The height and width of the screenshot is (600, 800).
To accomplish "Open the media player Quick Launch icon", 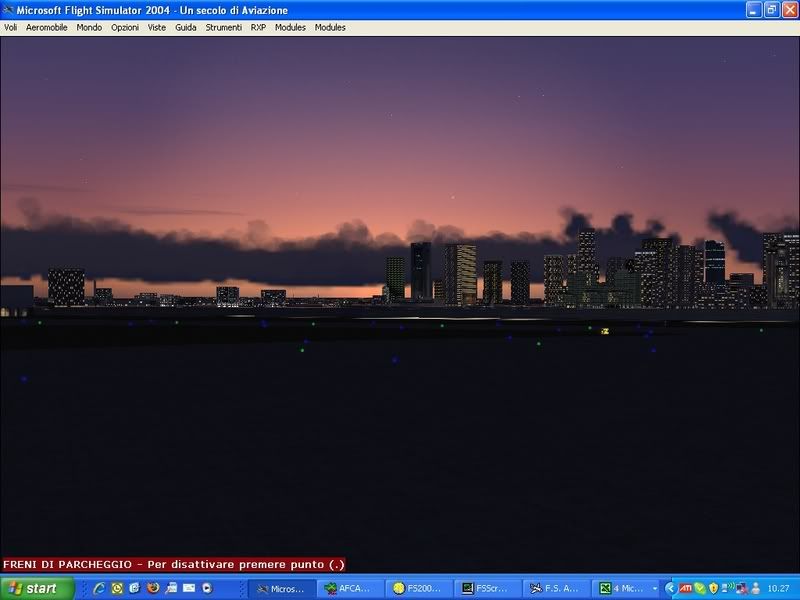I will click(x=207, y=588).
